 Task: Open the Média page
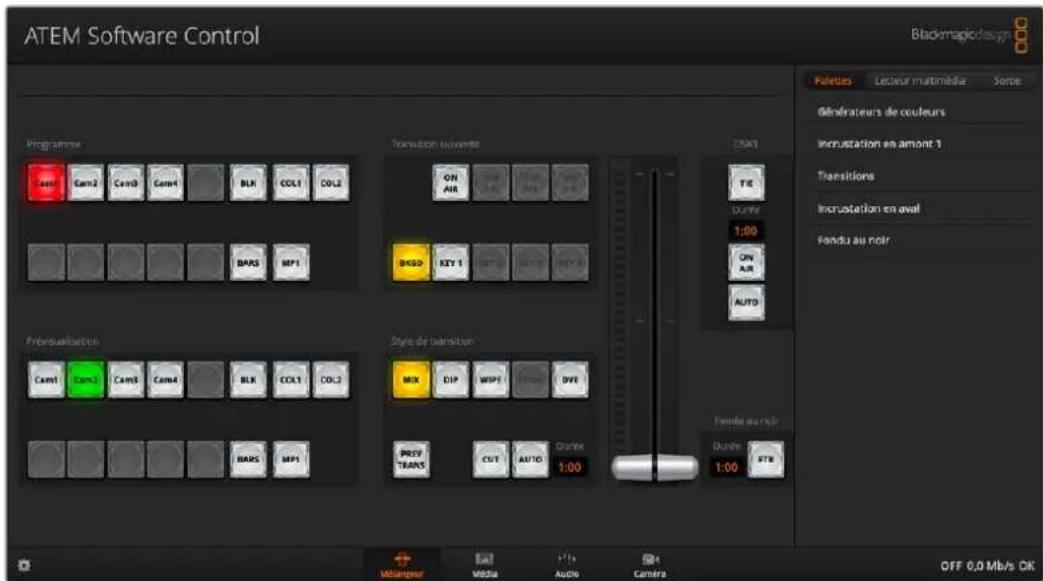[484, 565]
